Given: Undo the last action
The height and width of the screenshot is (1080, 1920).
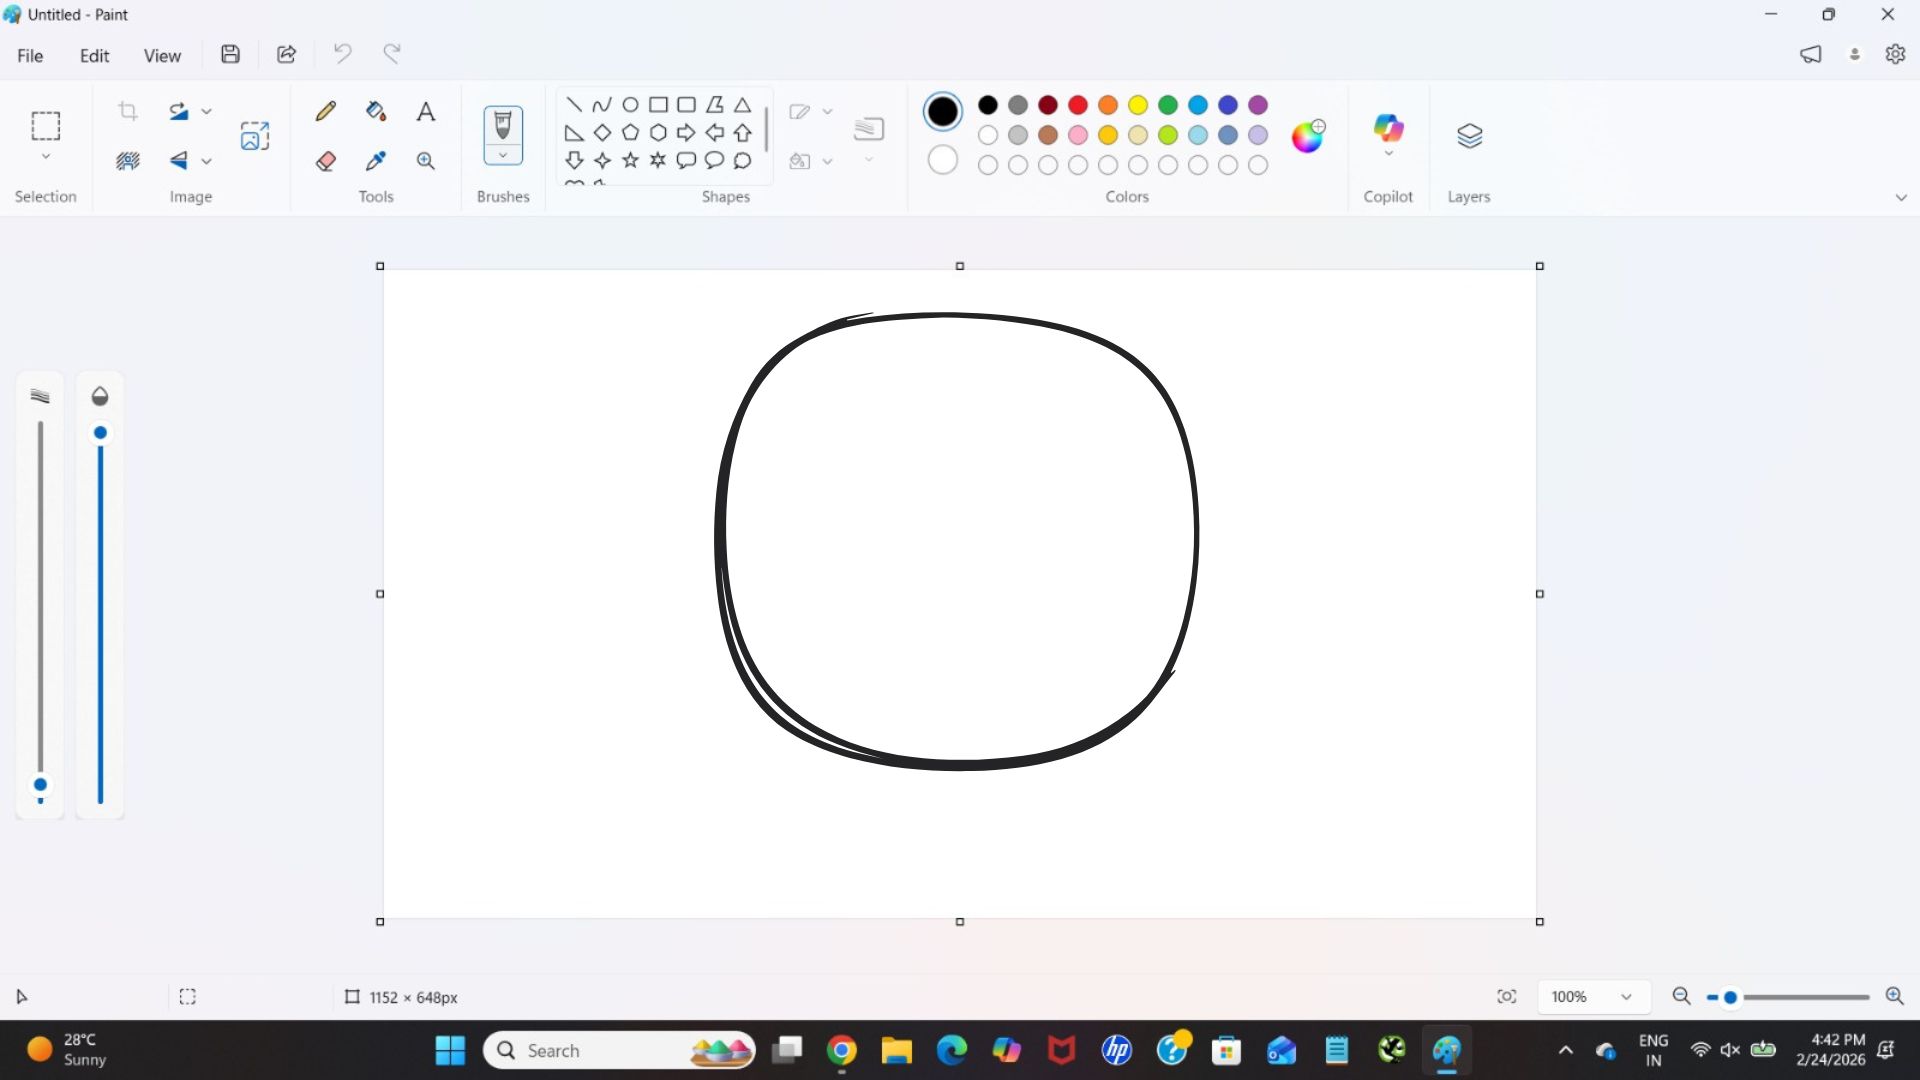Looking at the screenshot, I should pos(342,53).
